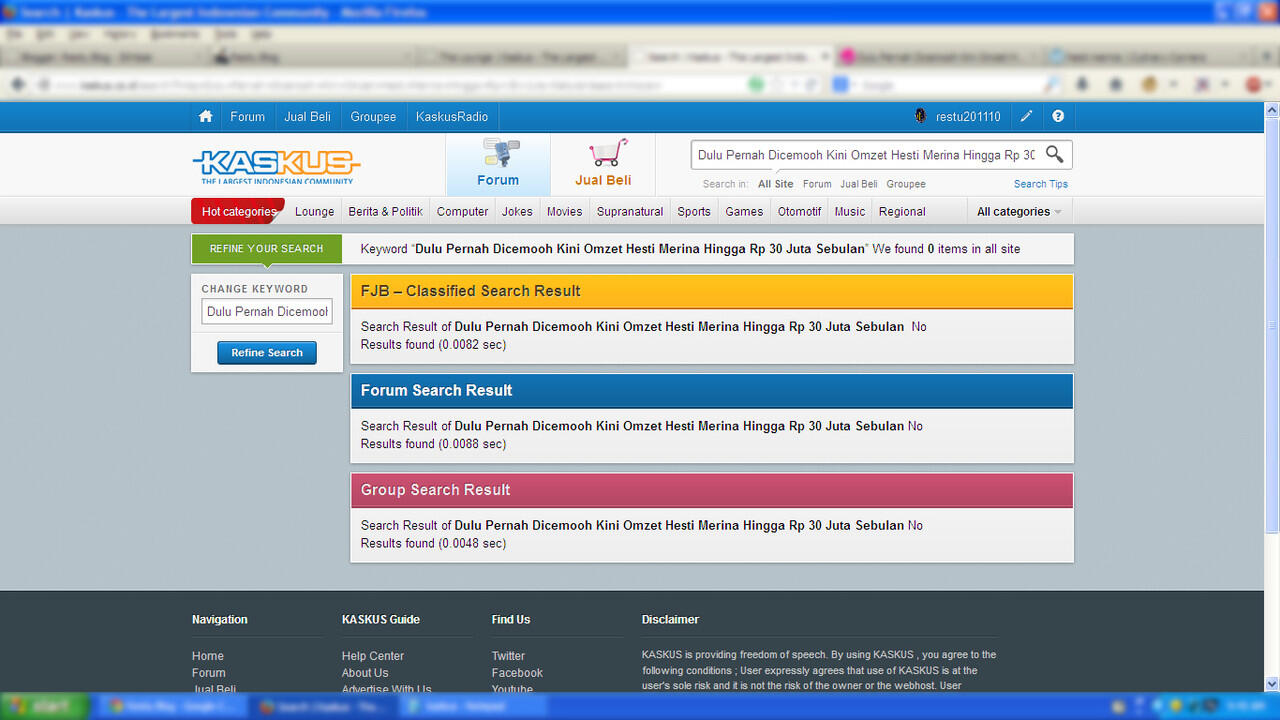
Task: Open the Regional category
Action: (902, 211)
